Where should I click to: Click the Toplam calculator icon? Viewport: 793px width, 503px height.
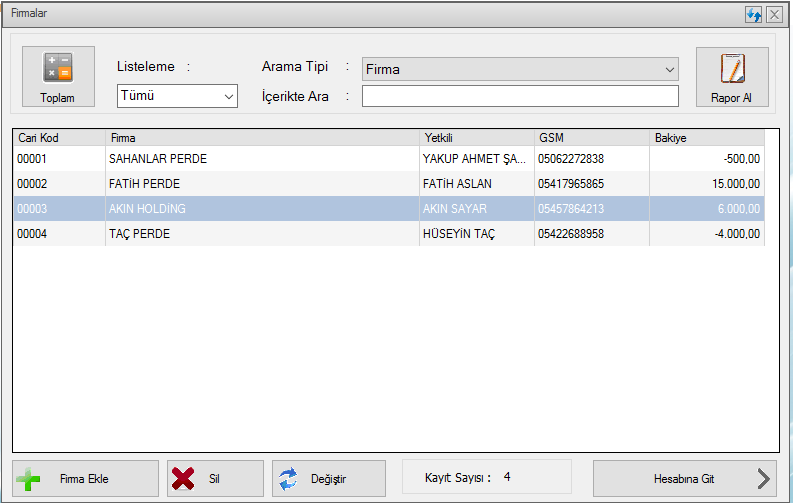tap(57, 68)
